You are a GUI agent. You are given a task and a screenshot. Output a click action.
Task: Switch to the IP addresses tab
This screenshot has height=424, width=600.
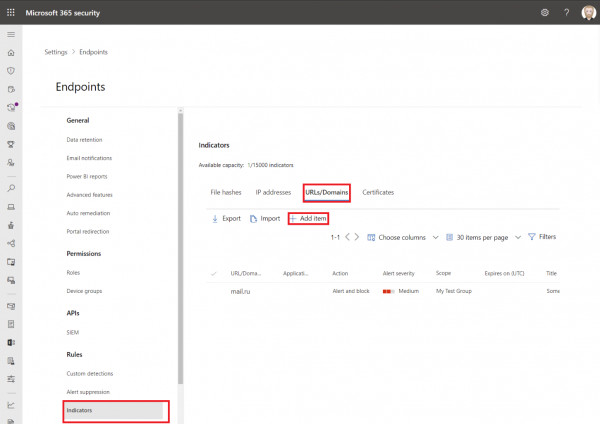click(273, 192)
